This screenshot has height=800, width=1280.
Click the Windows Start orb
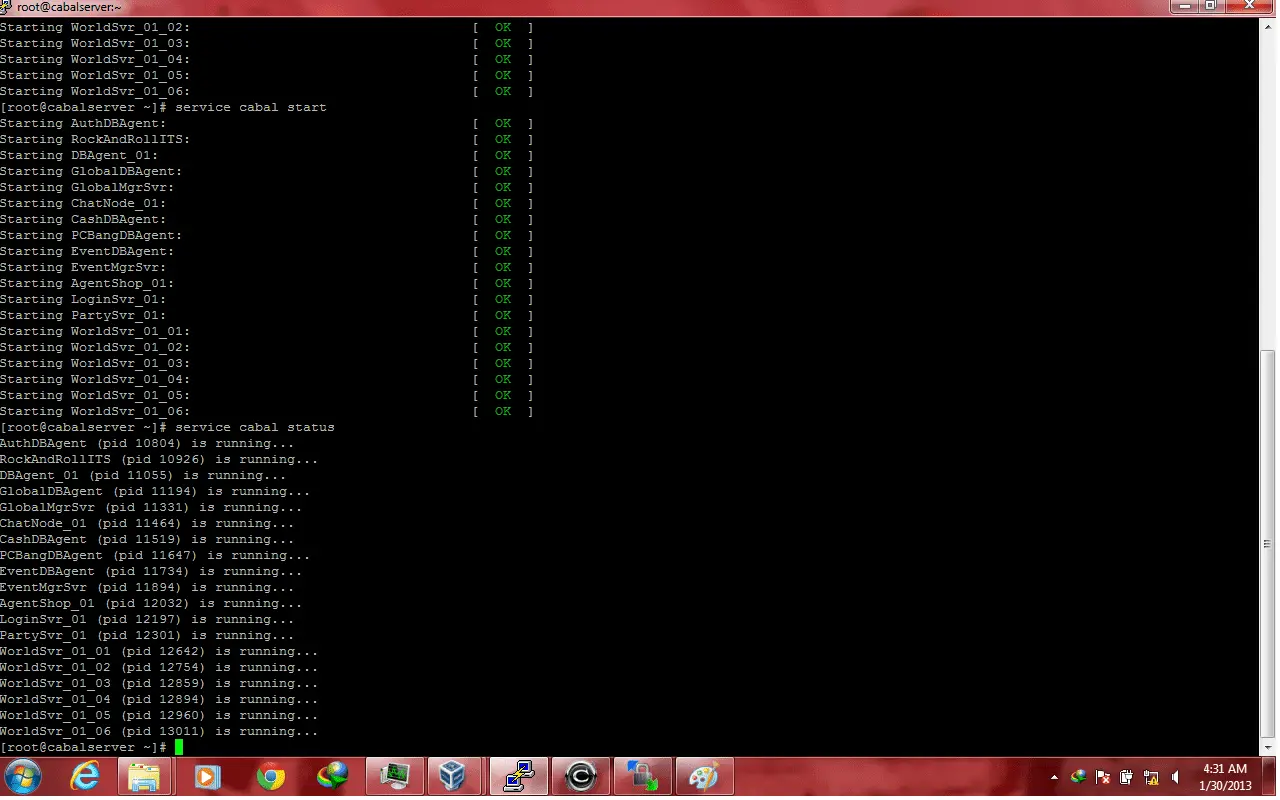(x=23, y=776)
